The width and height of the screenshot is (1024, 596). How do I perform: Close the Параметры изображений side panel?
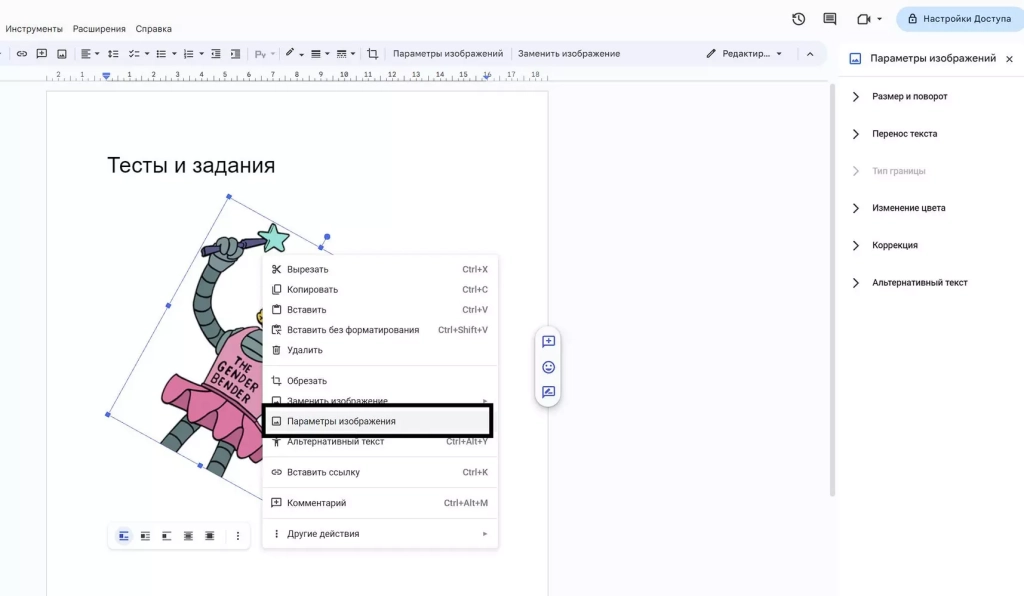1009,59
